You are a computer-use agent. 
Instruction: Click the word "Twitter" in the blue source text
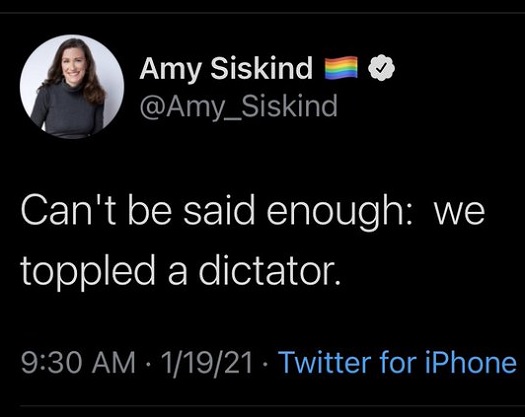pyautogui.click(x=326, y=362)
